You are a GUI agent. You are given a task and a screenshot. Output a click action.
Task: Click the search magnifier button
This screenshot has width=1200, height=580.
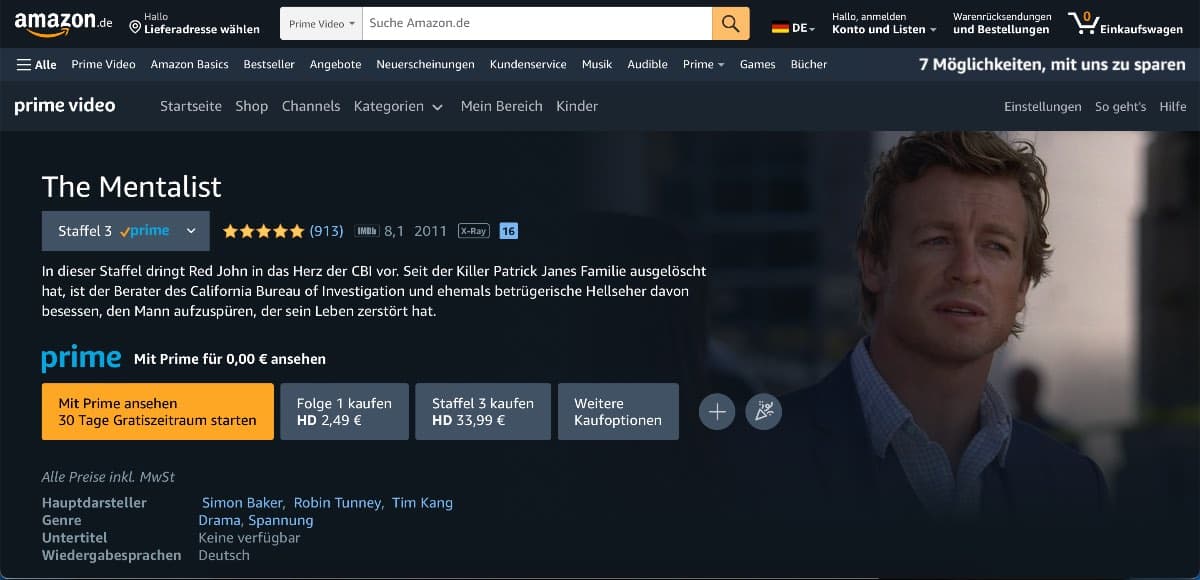pos(731,23)
